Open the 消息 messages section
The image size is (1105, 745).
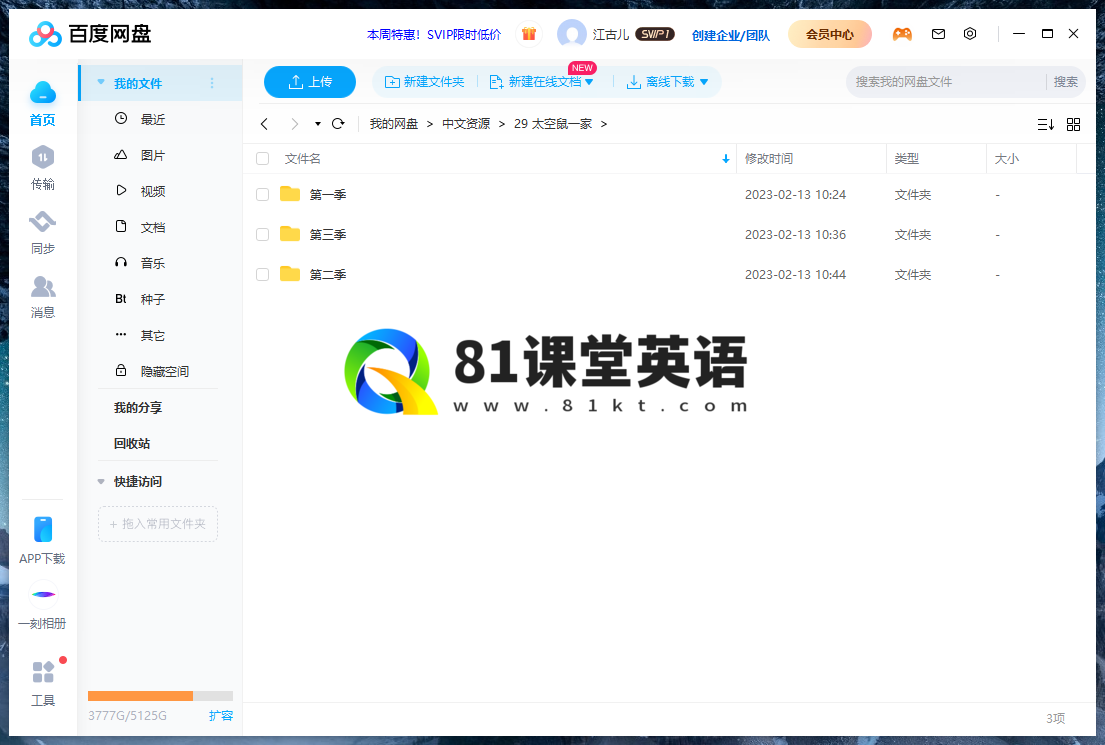click(42, 286)
